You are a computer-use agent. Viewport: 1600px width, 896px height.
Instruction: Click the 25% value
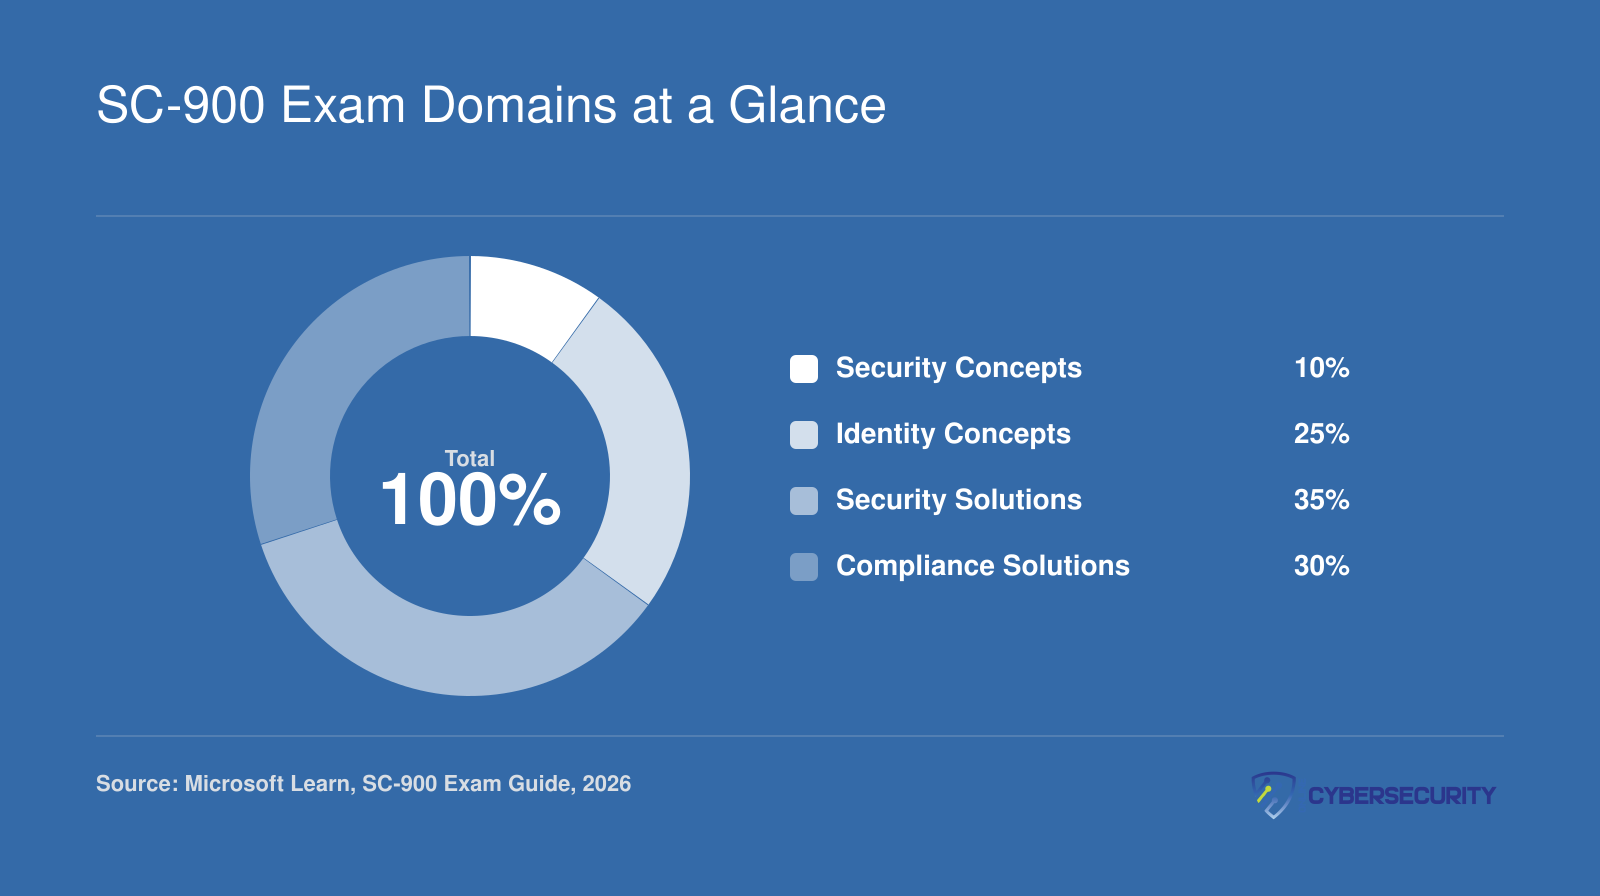coord(1321,434)
